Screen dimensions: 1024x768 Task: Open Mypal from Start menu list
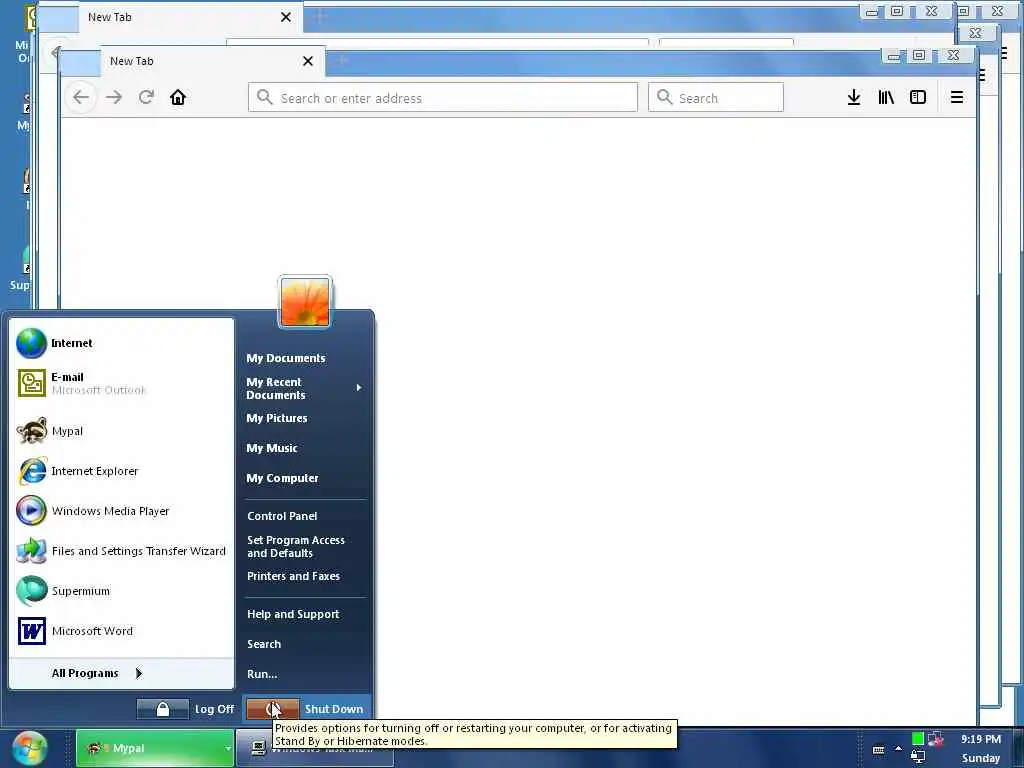[121, 431]
